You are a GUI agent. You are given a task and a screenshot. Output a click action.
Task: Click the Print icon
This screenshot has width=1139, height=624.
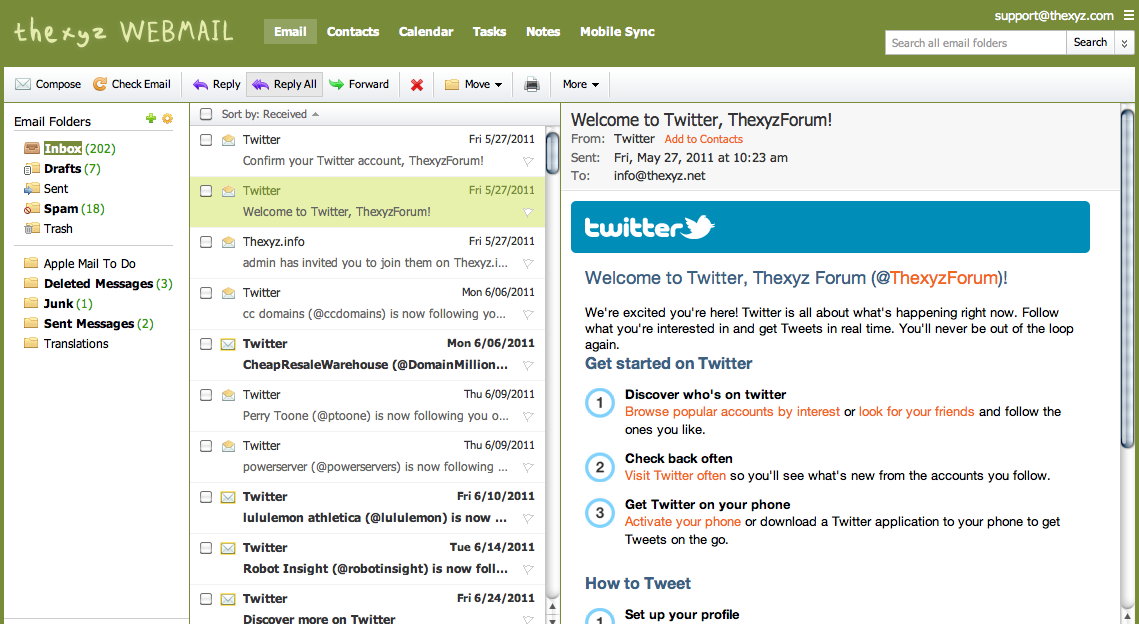(x=532, y=85)
